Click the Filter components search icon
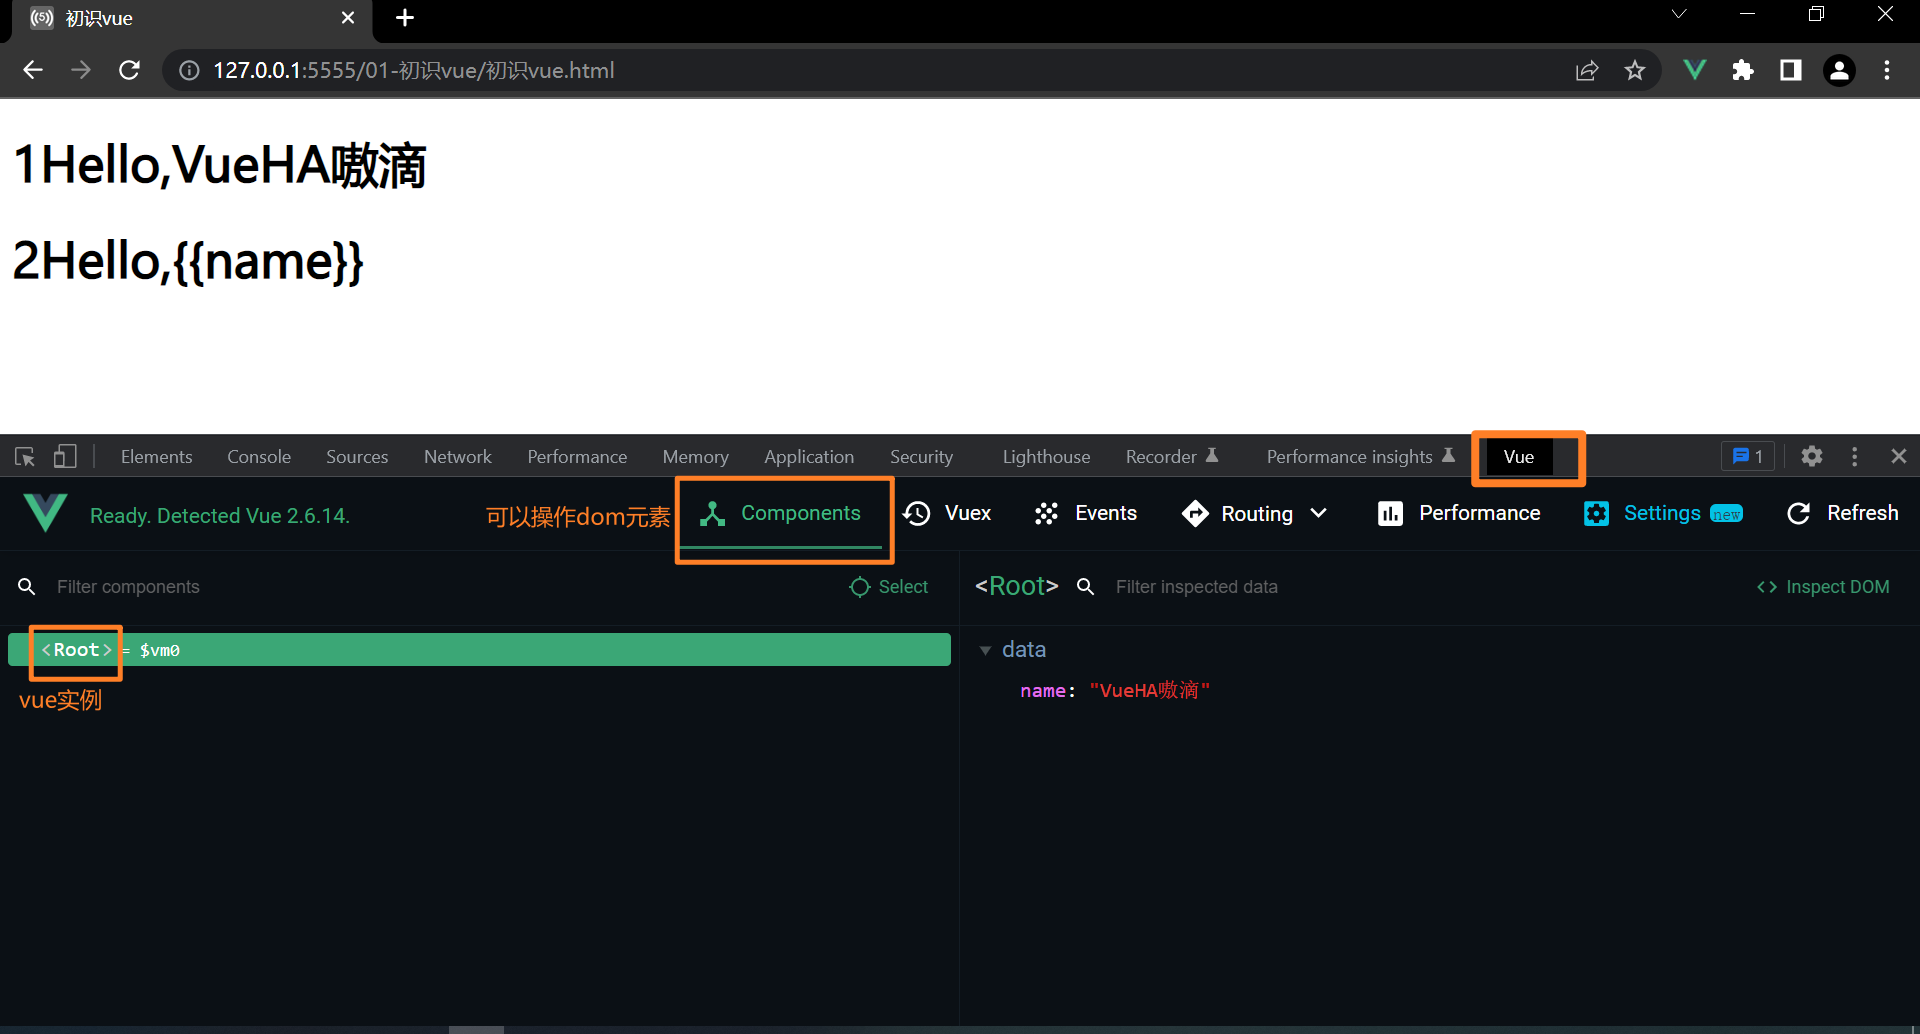The width and height of the screenshot is (1920, 1034). click(27, 587)
